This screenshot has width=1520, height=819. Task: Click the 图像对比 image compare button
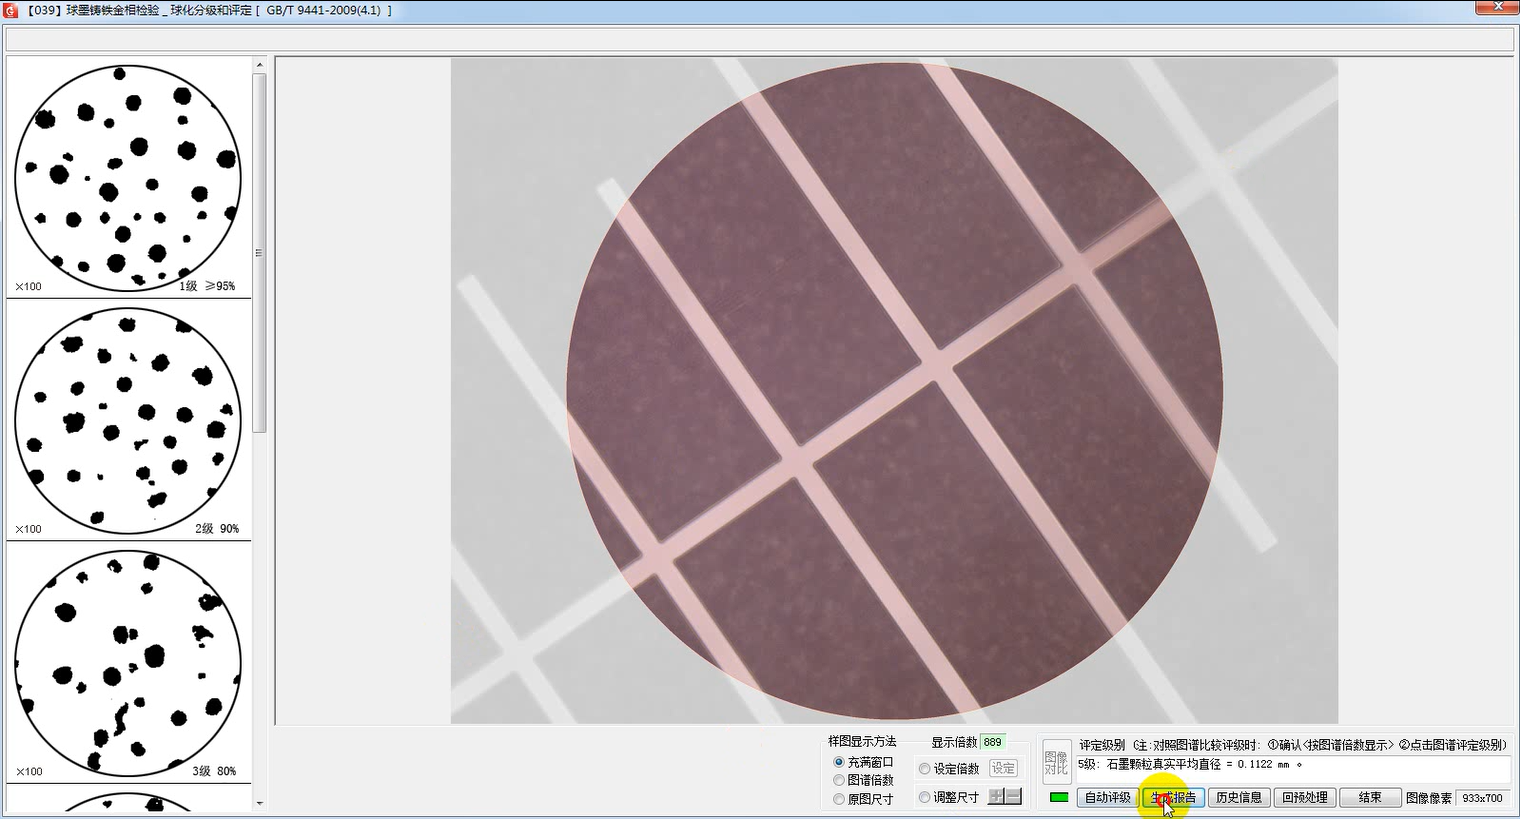pos(1056,763)
